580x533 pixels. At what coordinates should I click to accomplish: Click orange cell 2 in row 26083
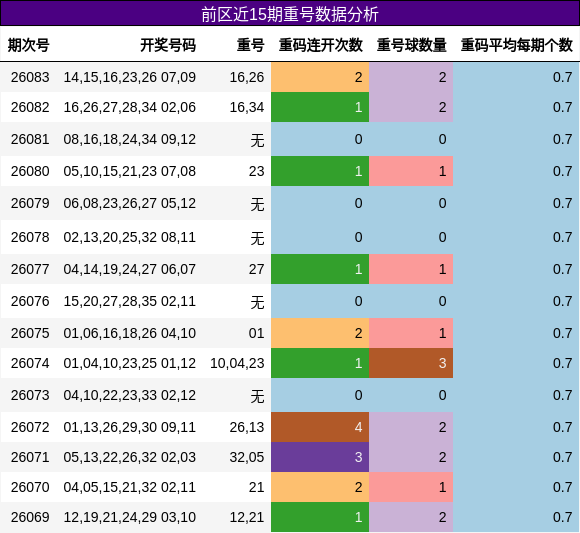point(320,77)
